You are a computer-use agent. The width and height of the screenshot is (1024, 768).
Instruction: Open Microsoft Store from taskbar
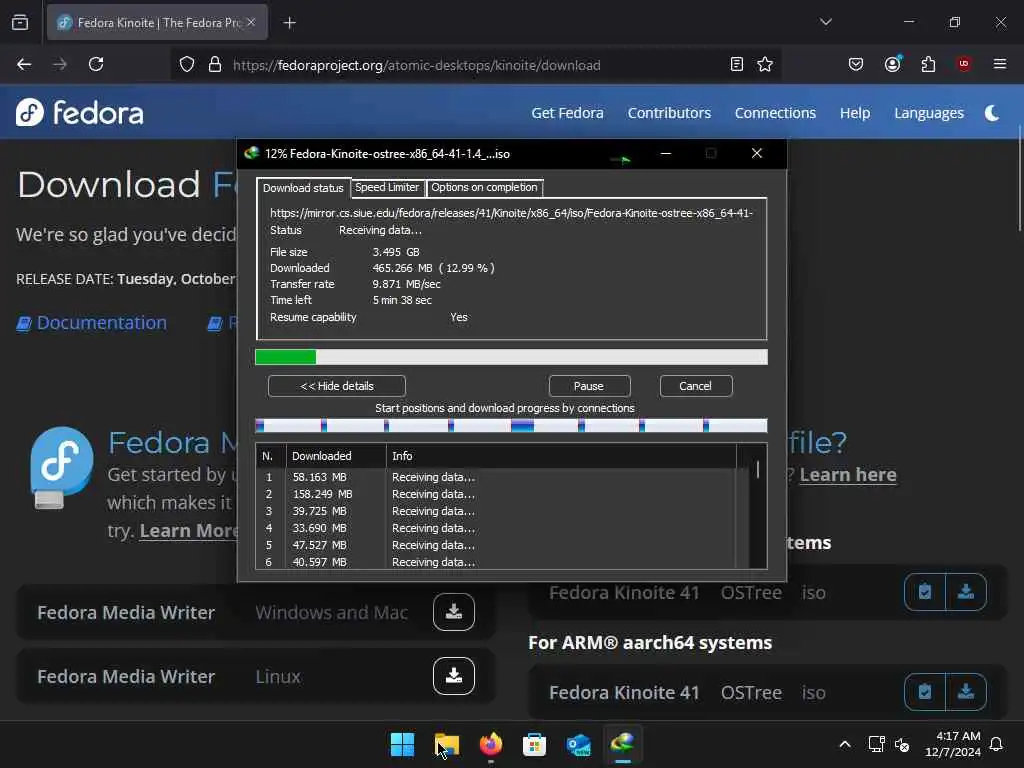pyautogui.click(x=534, y=744)
